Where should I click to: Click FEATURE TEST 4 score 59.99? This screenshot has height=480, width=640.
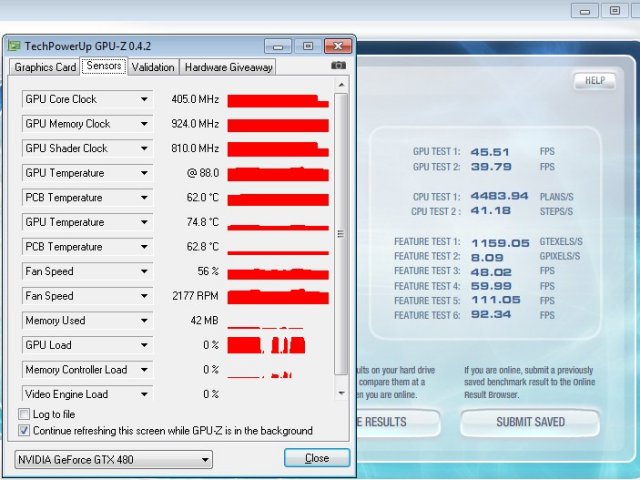point(491,286)
